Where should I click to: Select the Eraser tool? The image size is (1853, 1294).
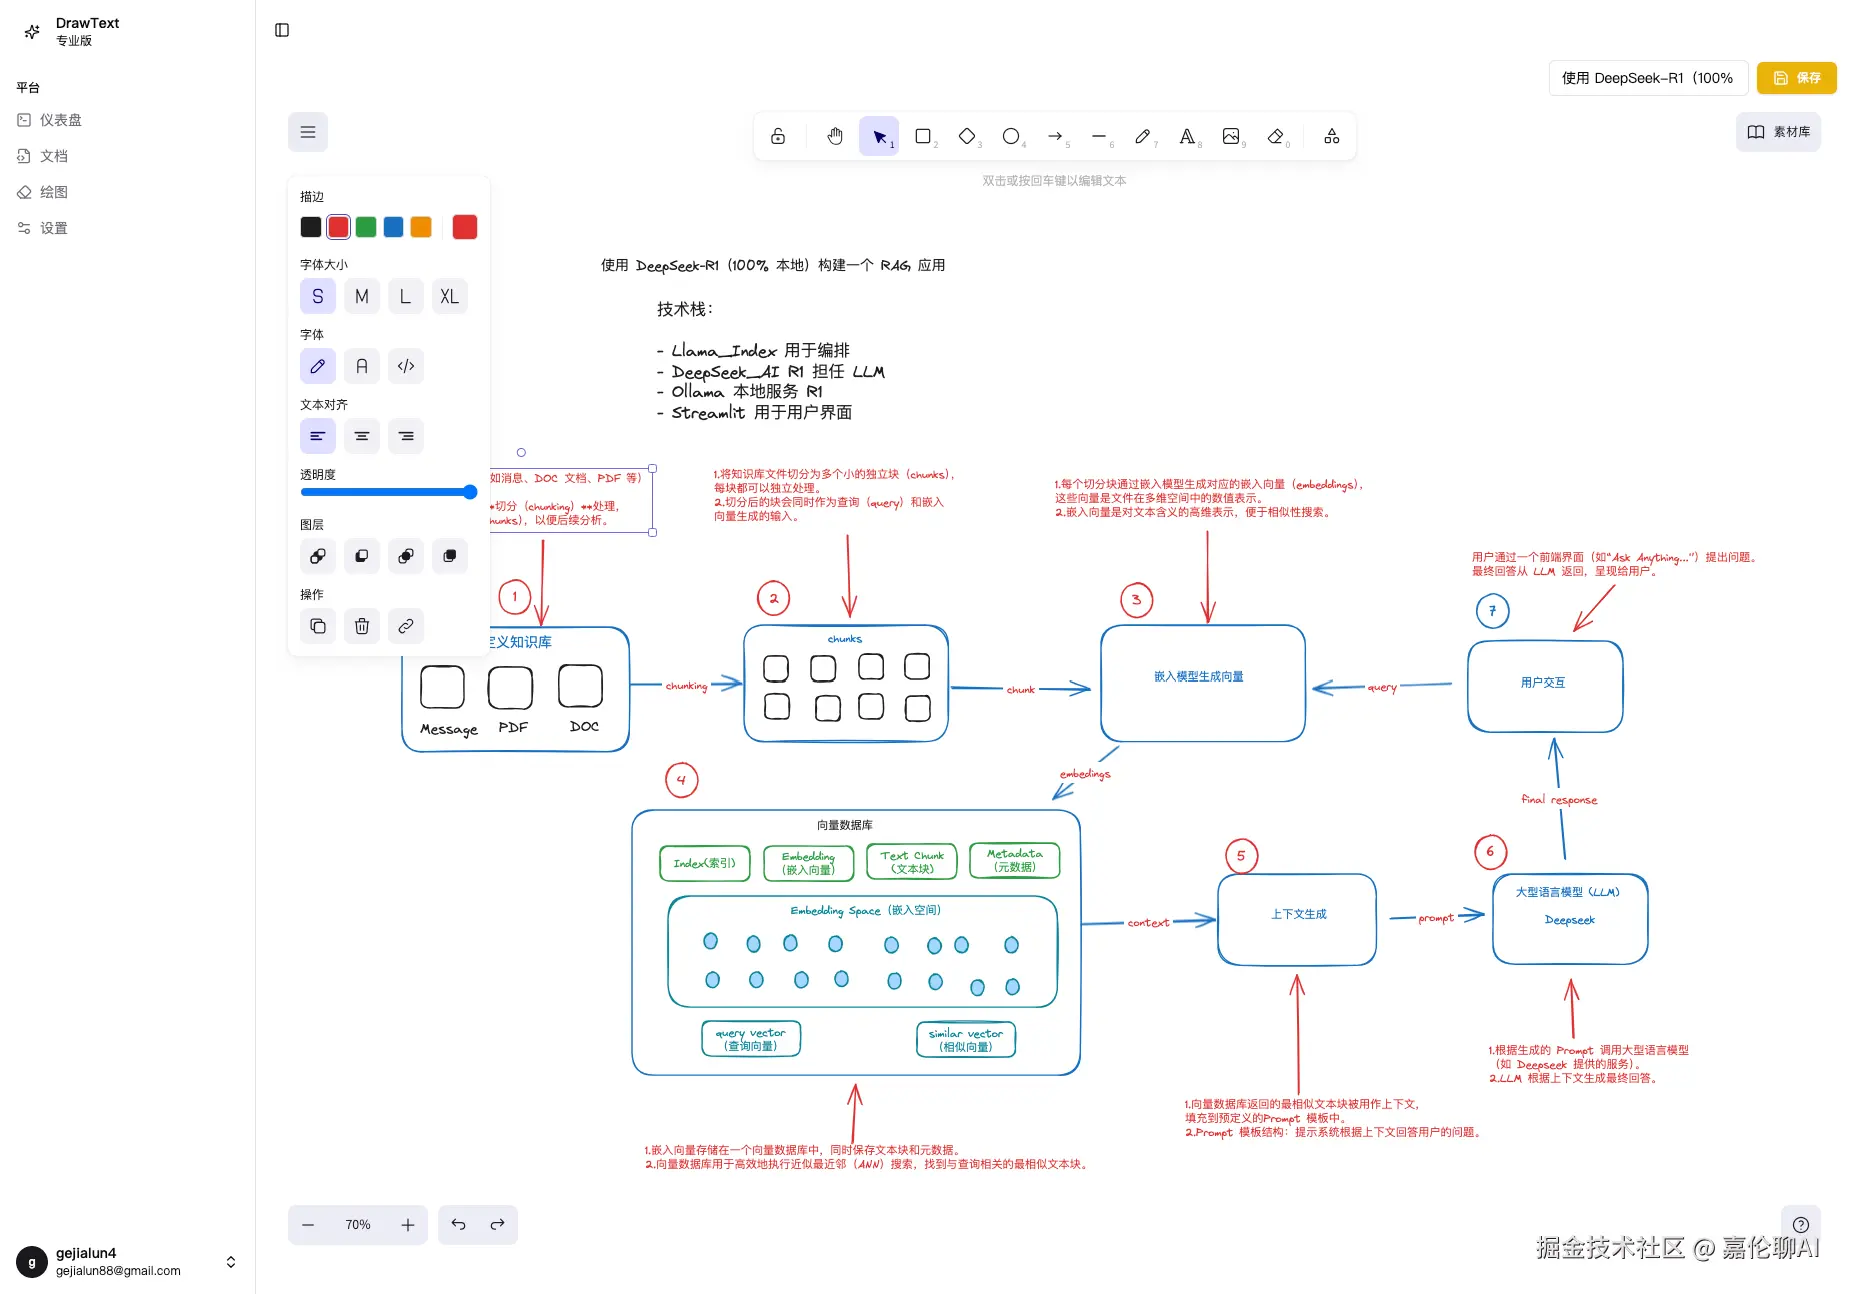pyautogui.click(x=1275, y=136)
